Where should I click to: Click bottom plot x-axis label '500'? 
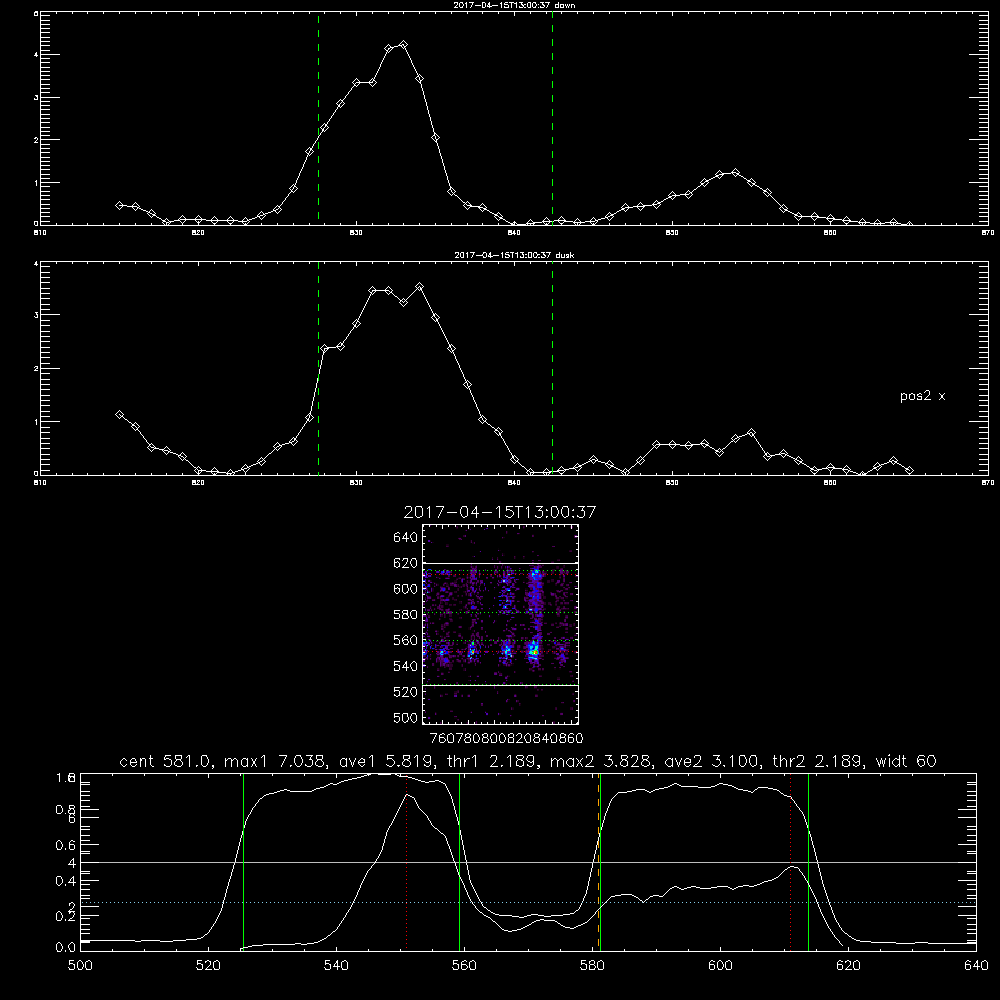(80, 966)
